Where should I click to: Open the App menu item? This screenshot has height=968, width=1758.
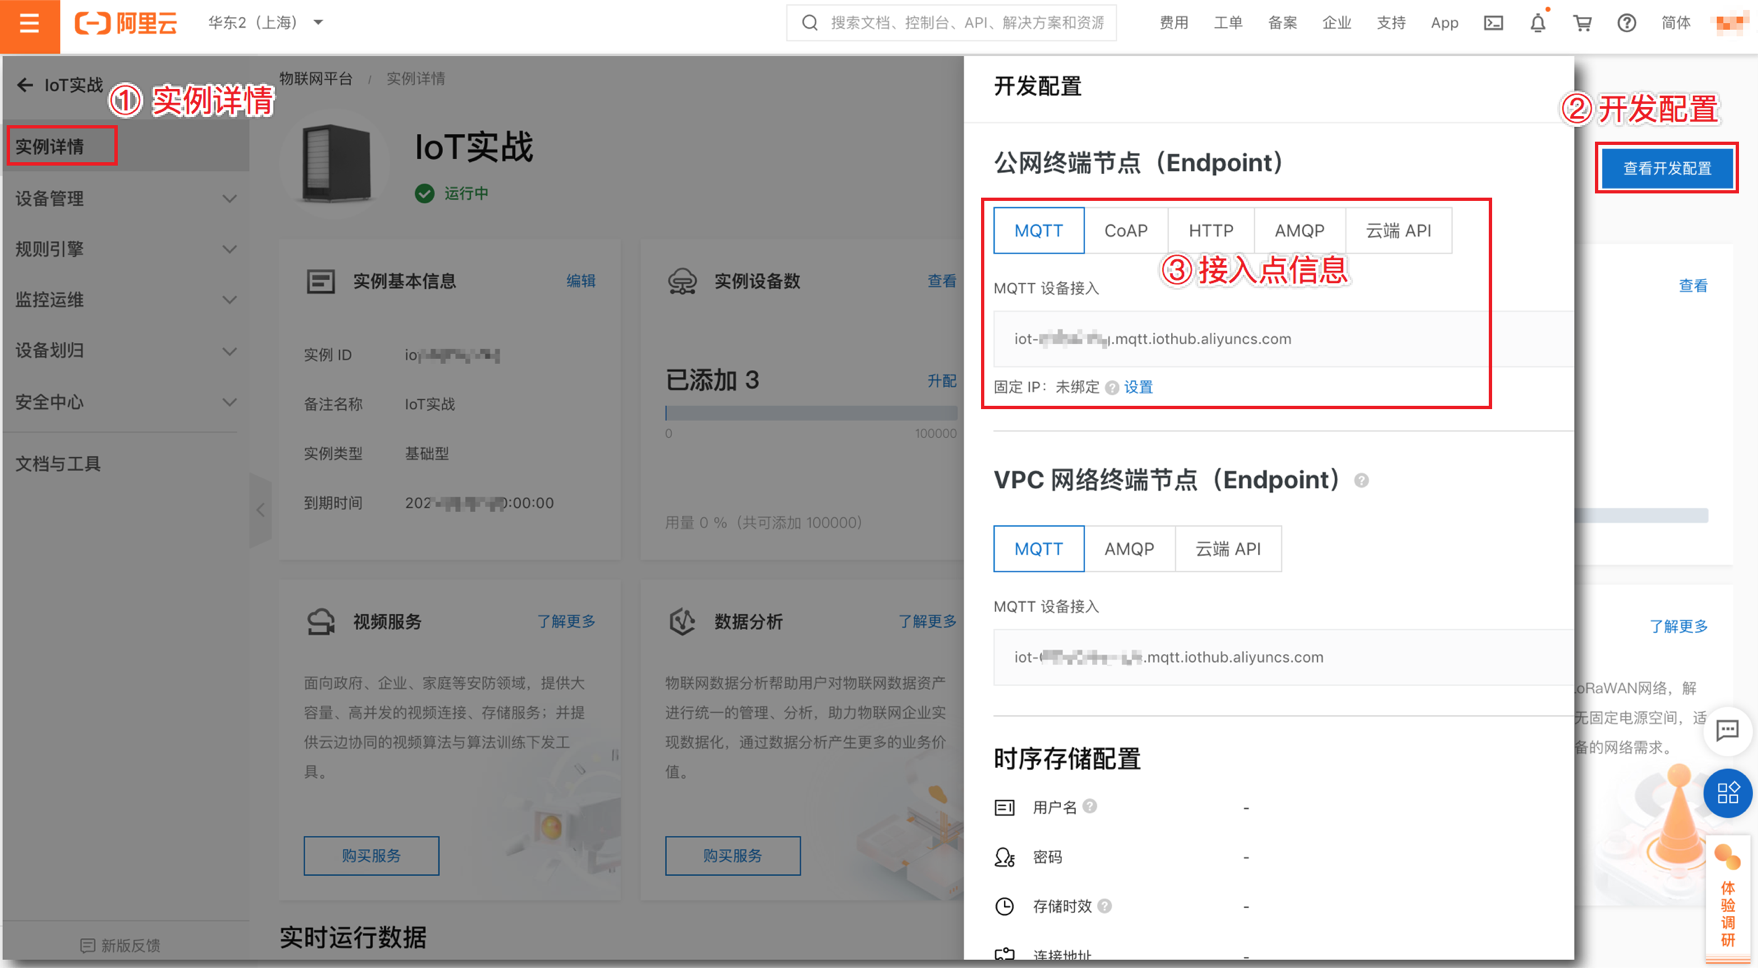pos(1444,22)
